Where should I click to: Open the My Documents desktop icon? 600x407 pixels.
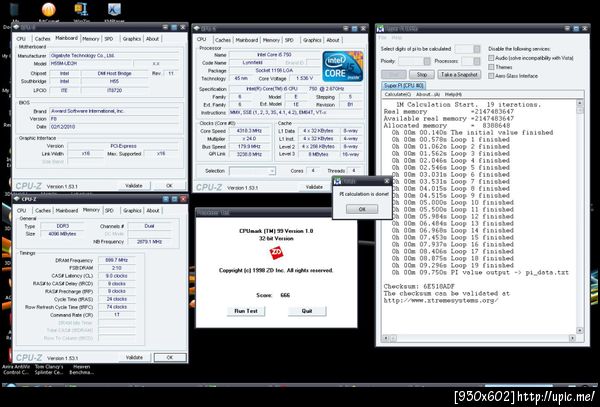(15, 11)
